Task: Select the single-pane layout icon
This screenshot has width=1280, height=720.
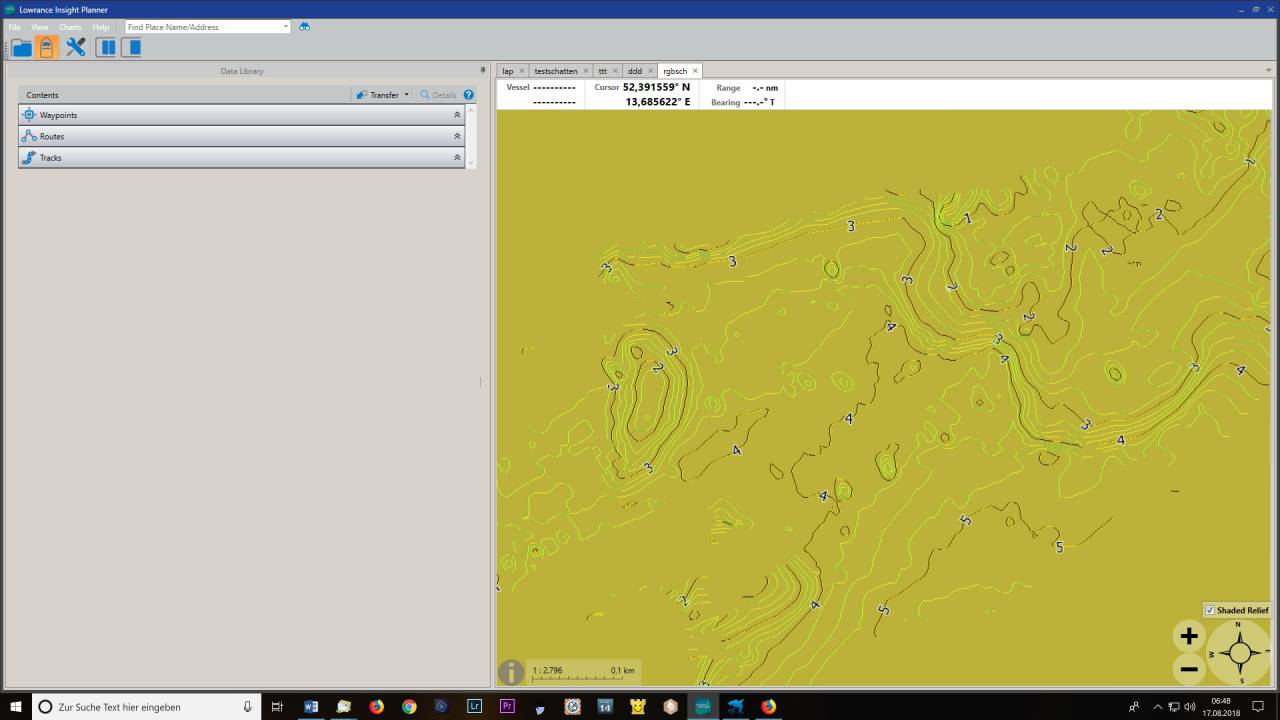Action: [x=131, y=47]
